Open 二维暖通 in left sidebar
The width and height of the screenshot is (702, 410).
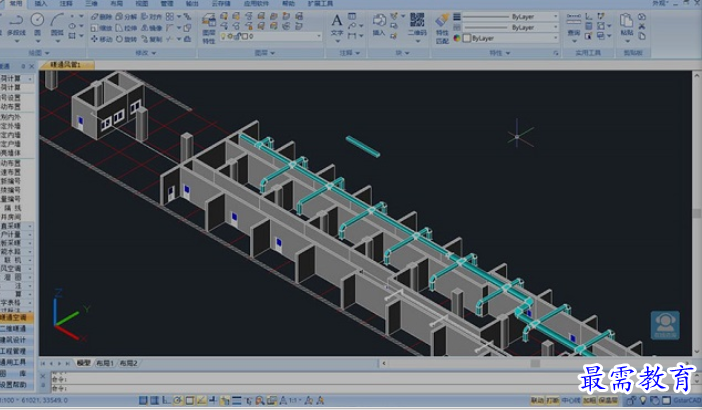[16, 329]
